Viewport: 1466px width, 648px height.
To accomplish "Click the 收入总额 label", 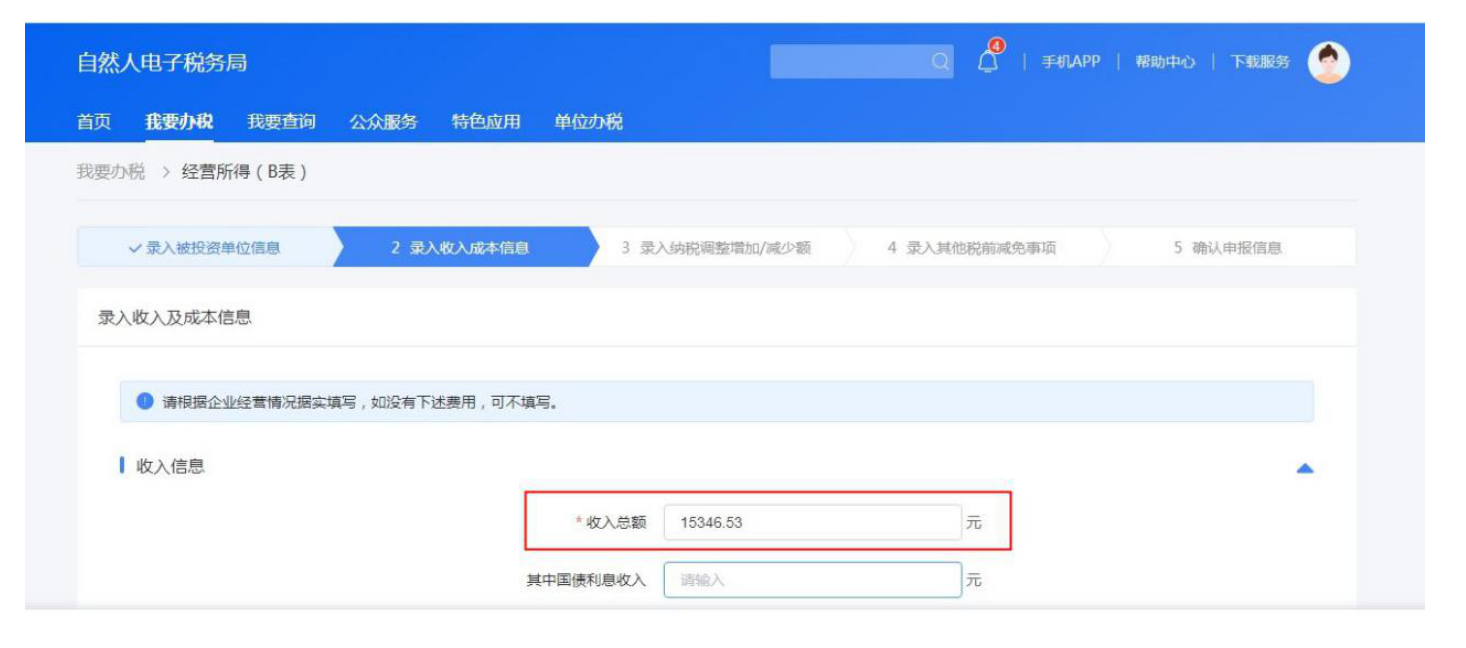I will 616,522.
